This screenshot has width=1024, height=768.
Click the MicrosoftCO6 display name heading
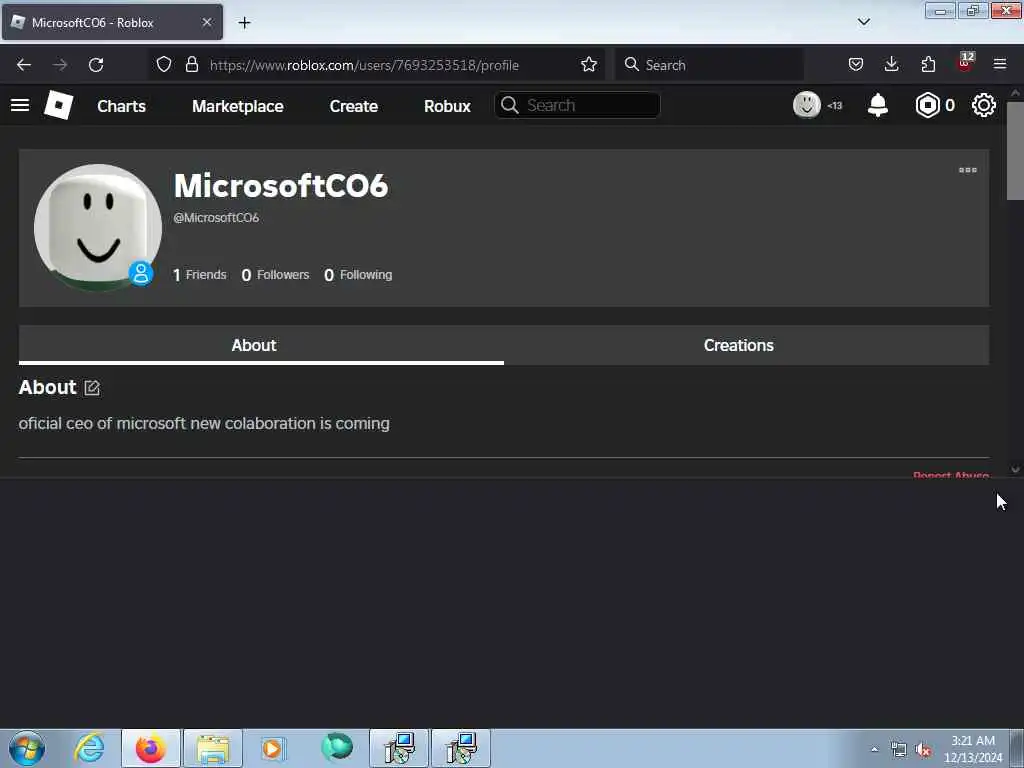click(x=281, y=185)
